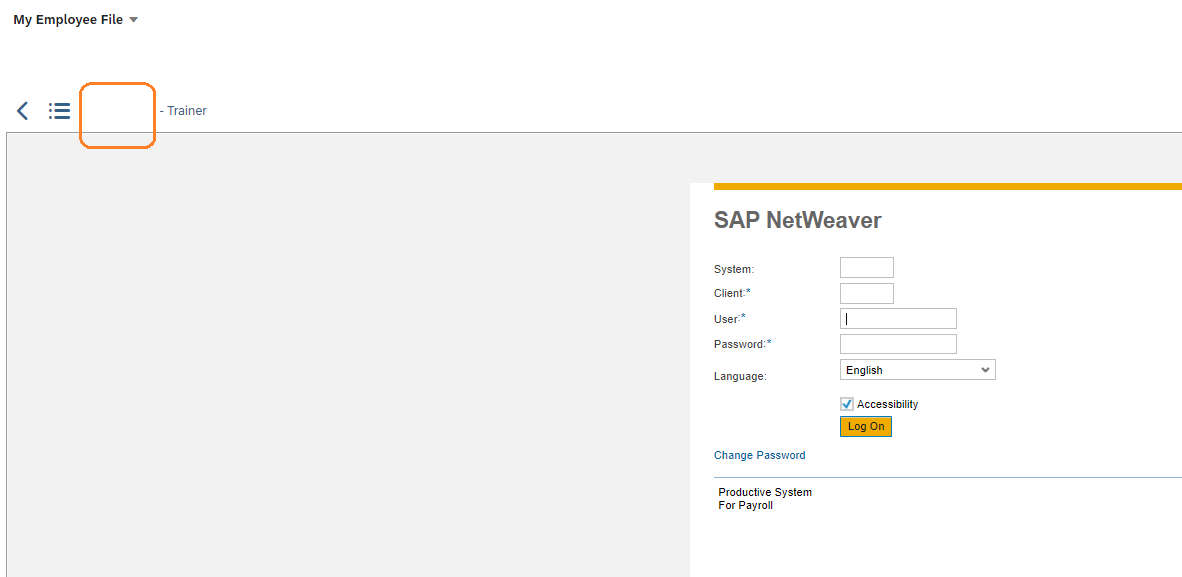Toggle the Accessibility checkbox
This screenshot has height=577, width=1182.
coord(847,404)
